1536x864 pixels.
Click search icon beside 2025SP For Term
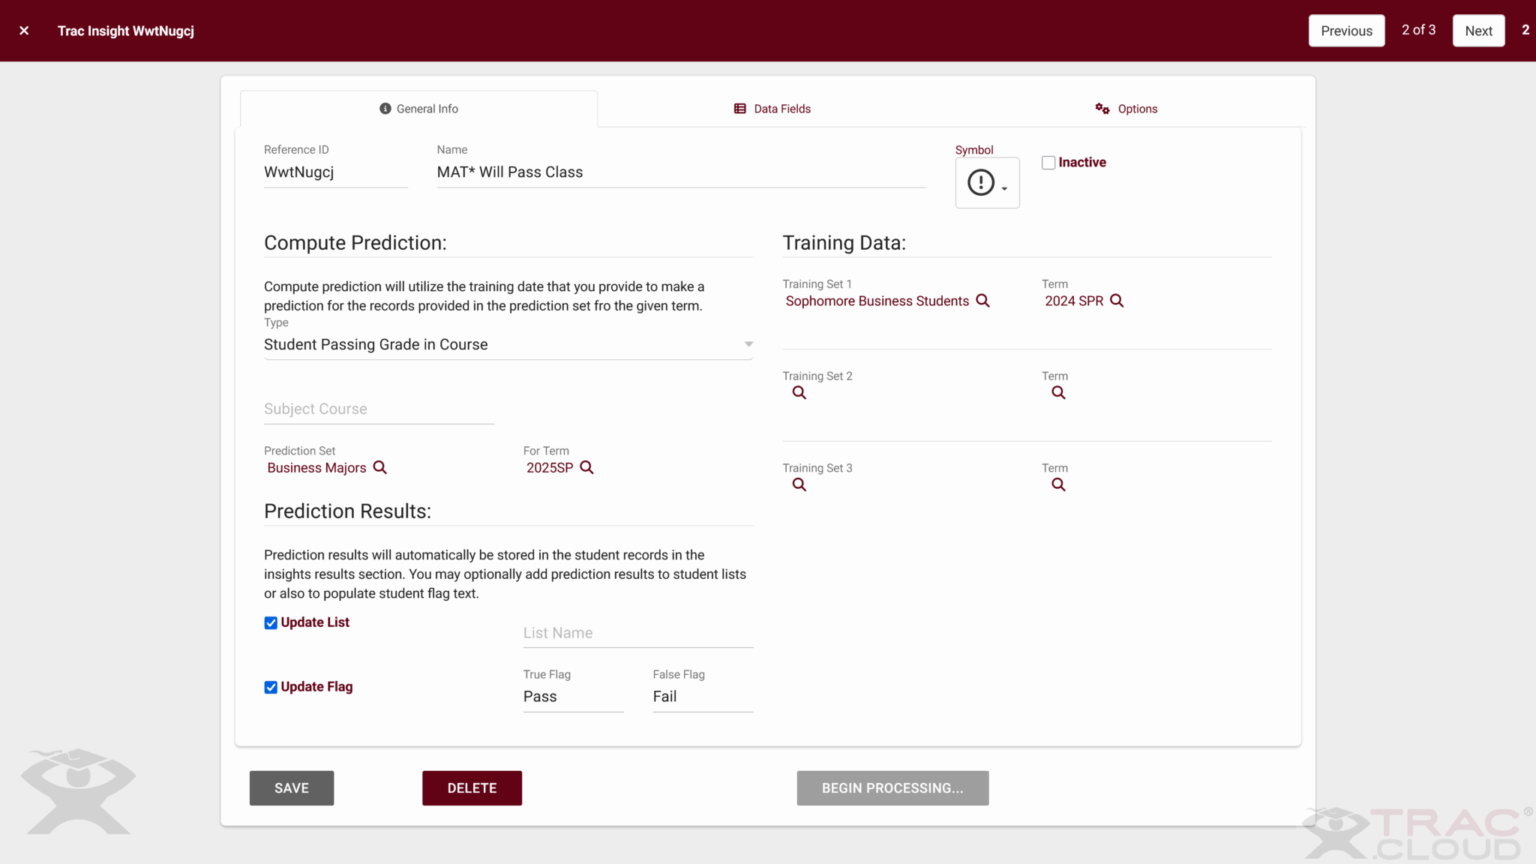tap(587, 468)
